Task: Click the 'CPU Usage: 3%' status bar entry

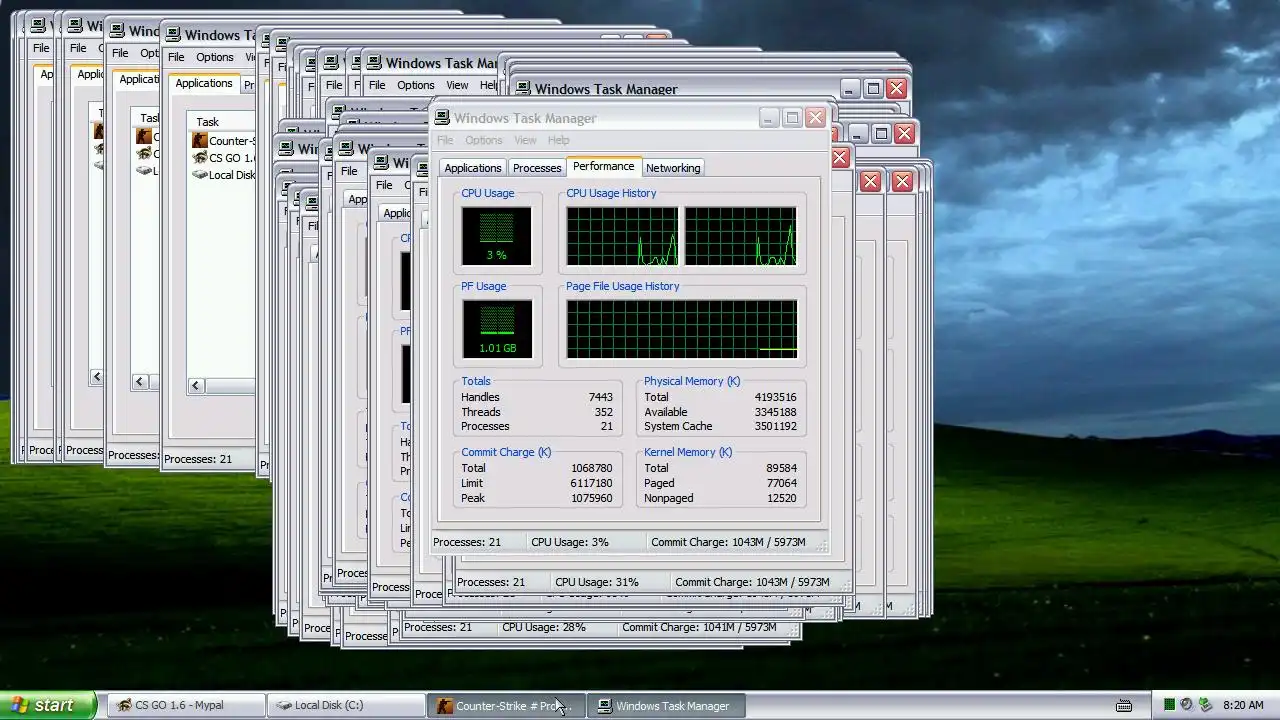Action: [570, 542]
